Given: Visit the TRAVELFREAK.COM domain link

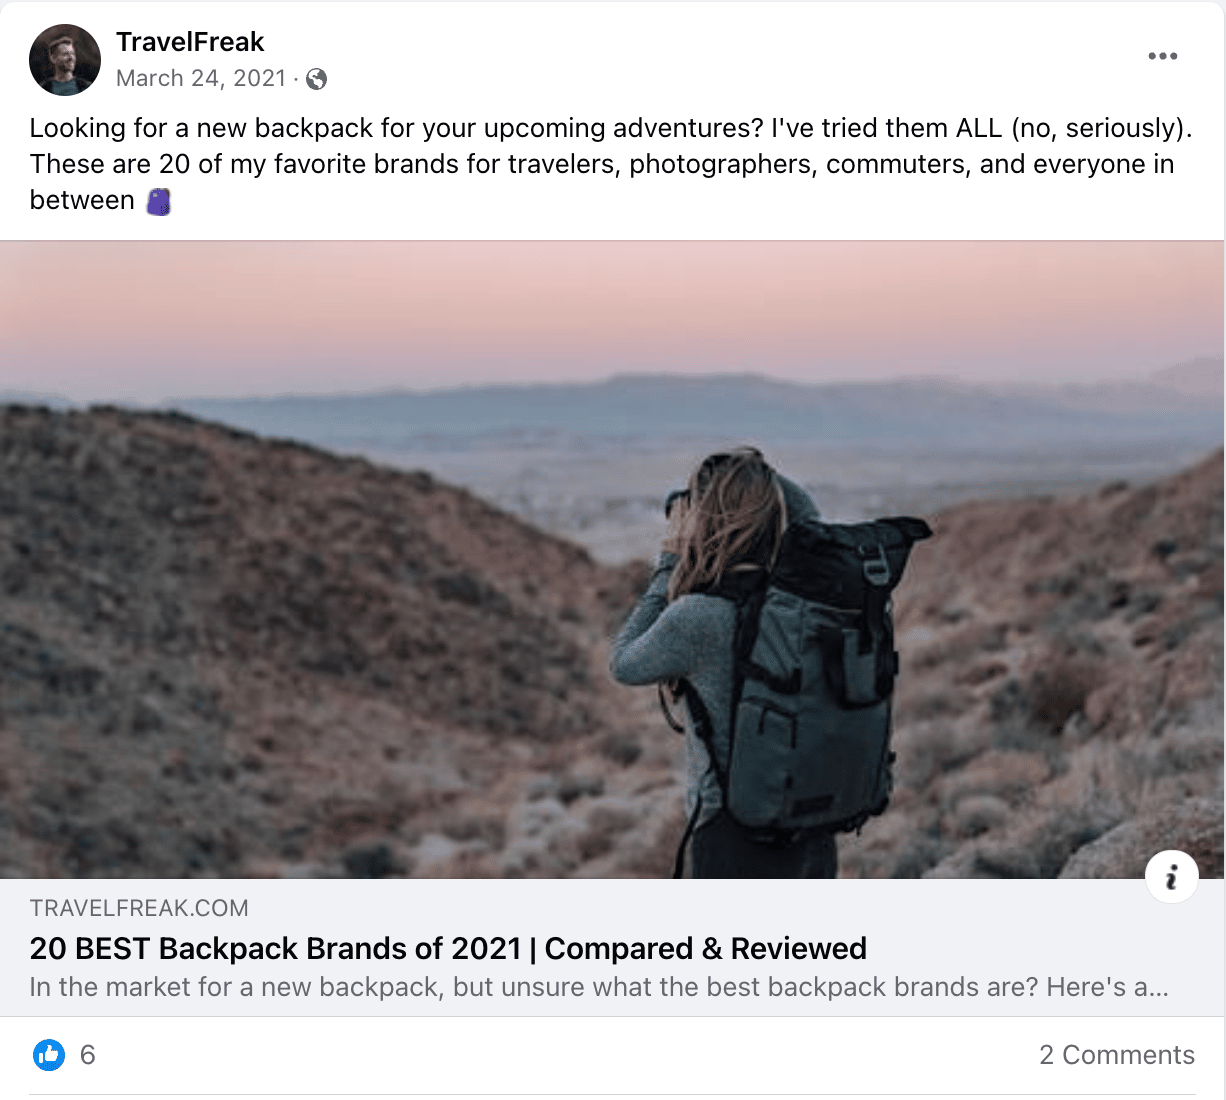Looking at the screenshot, I should pos(139,908).
